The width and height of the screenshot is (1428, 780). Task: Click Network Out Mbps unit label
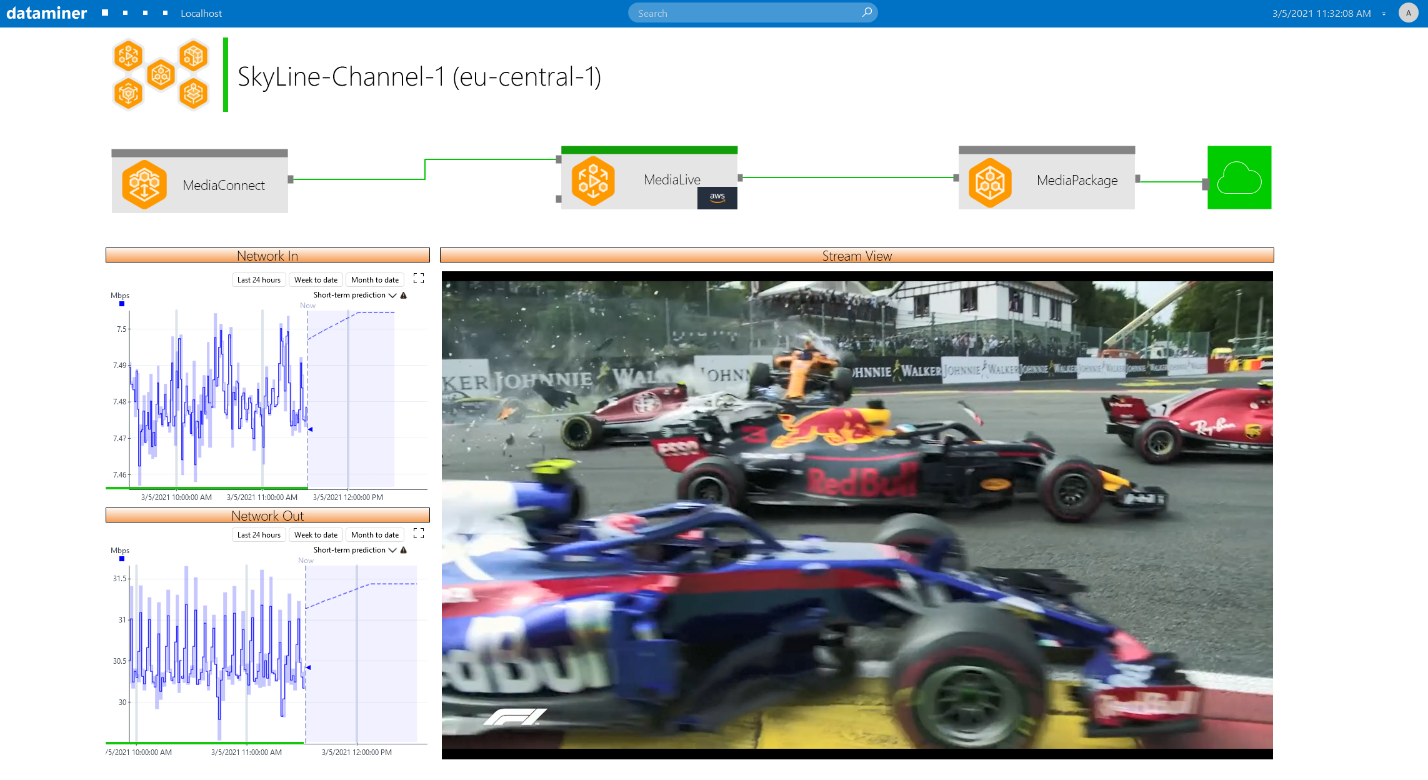(x=120, y=550)
